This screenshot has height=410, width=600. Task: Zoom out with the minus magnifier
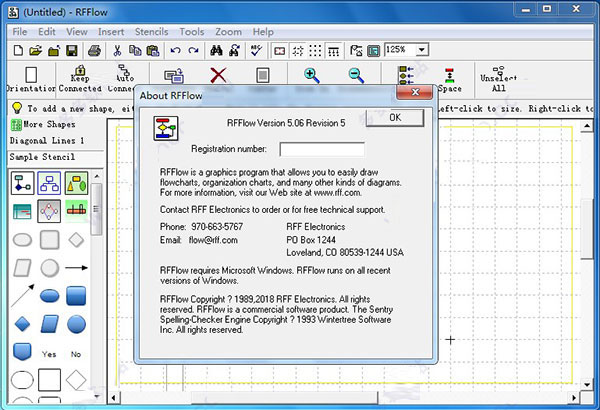tap(356, 75)
